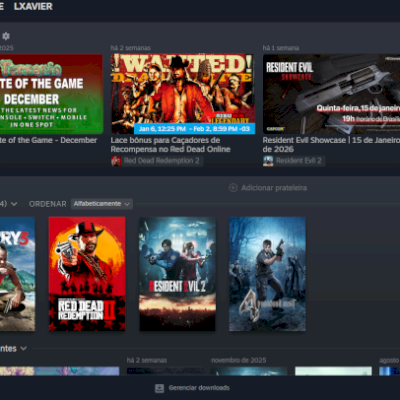The image size is (400, 400).
Task: Open the recent thumbnail under 'novembro de 2025'
Action: (249, 371)
